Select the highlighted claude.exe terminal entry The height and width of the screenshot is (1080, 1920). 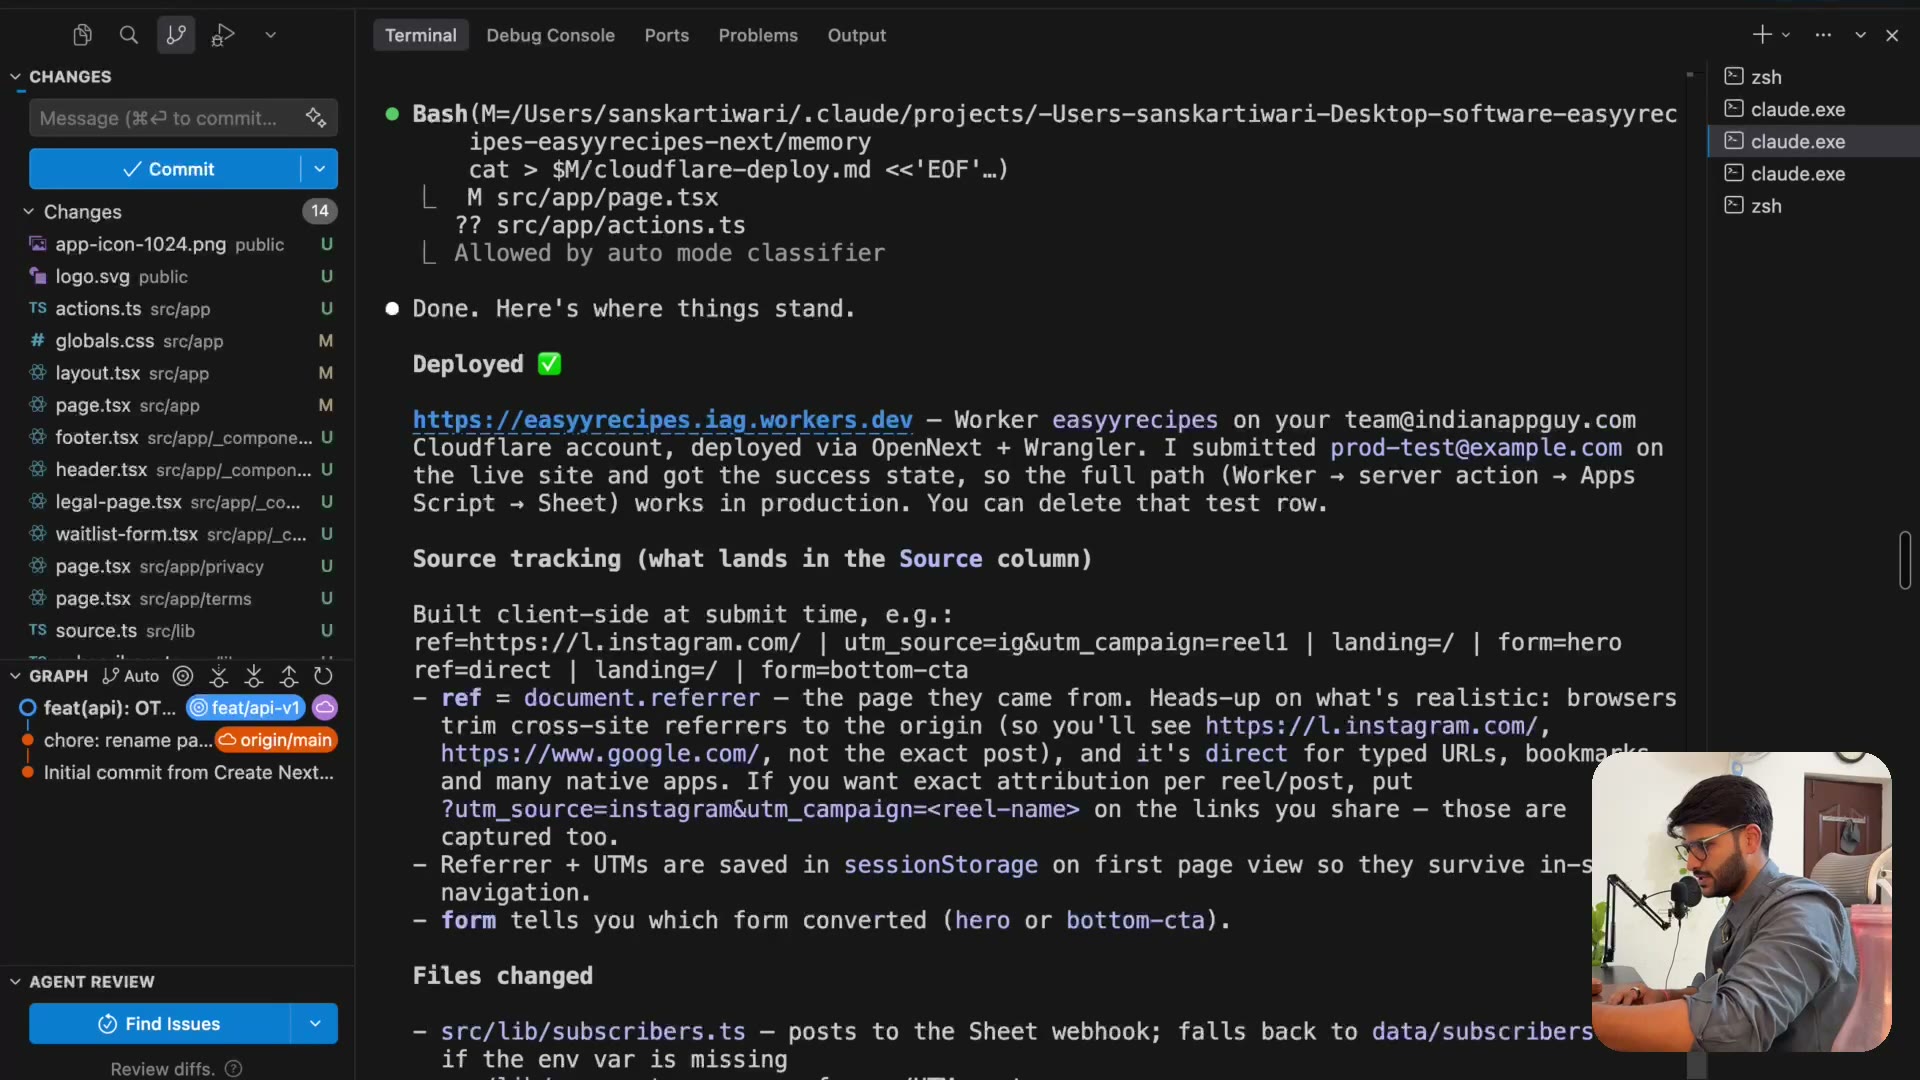click(1814, 142)
